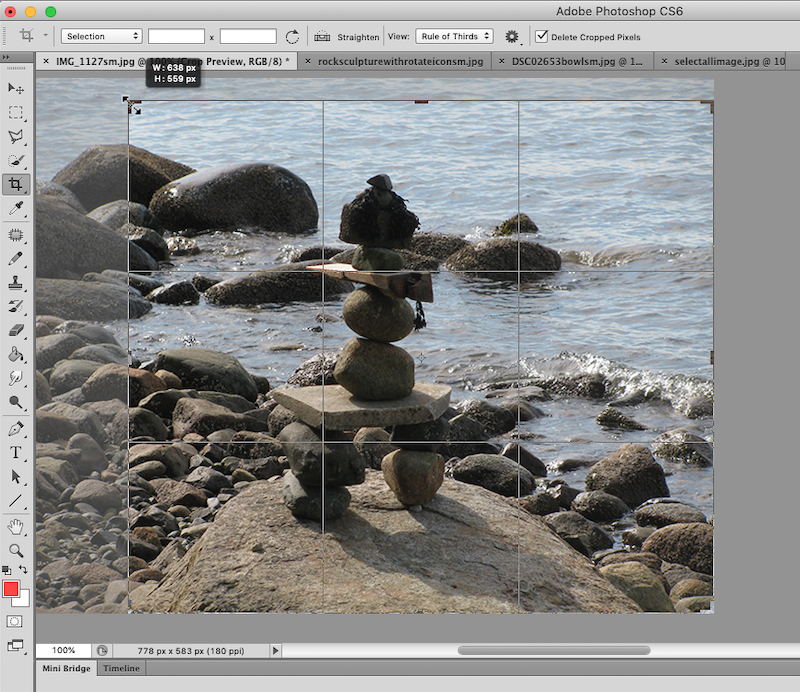Select the Clone Stamp tool

click(x=16, y=283)
